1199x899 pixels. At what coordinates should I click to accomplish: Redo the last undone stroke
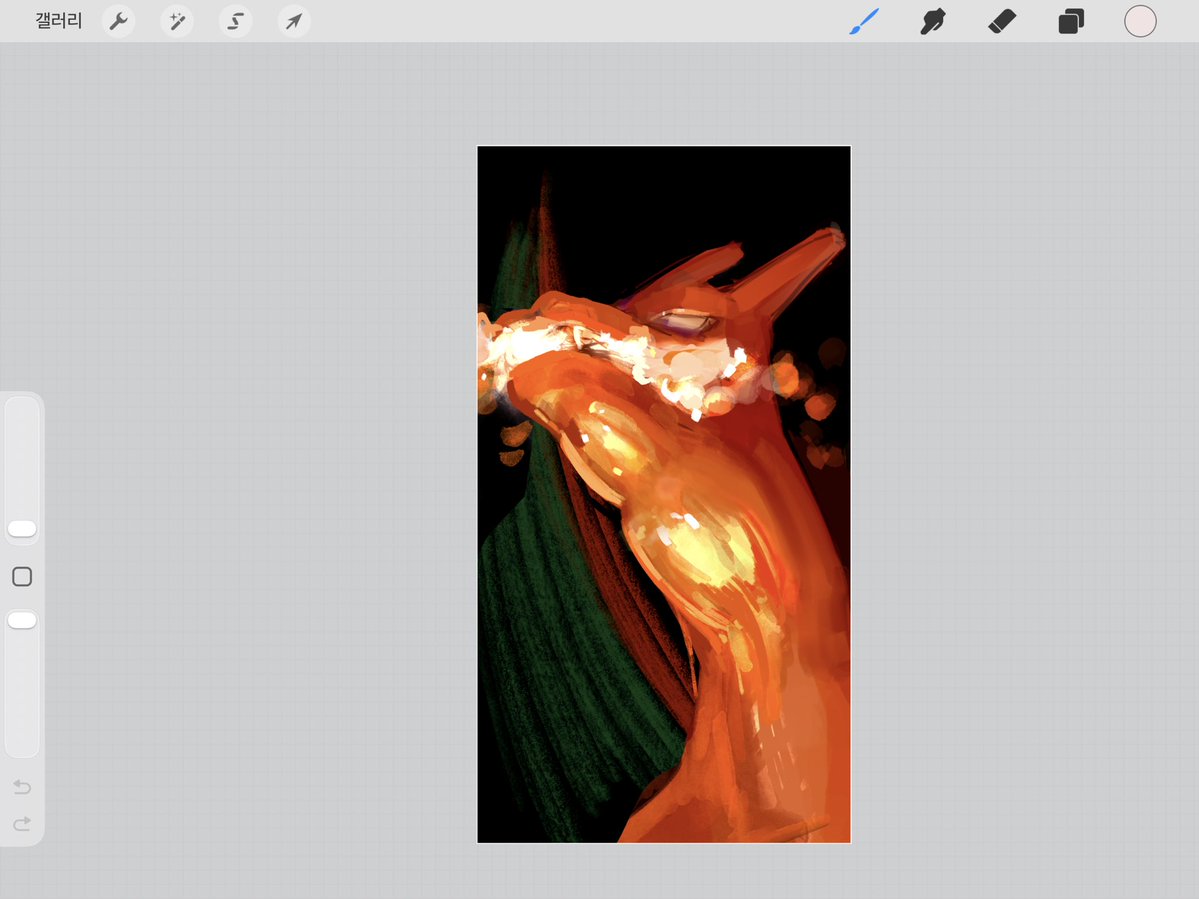coord(22,823)
